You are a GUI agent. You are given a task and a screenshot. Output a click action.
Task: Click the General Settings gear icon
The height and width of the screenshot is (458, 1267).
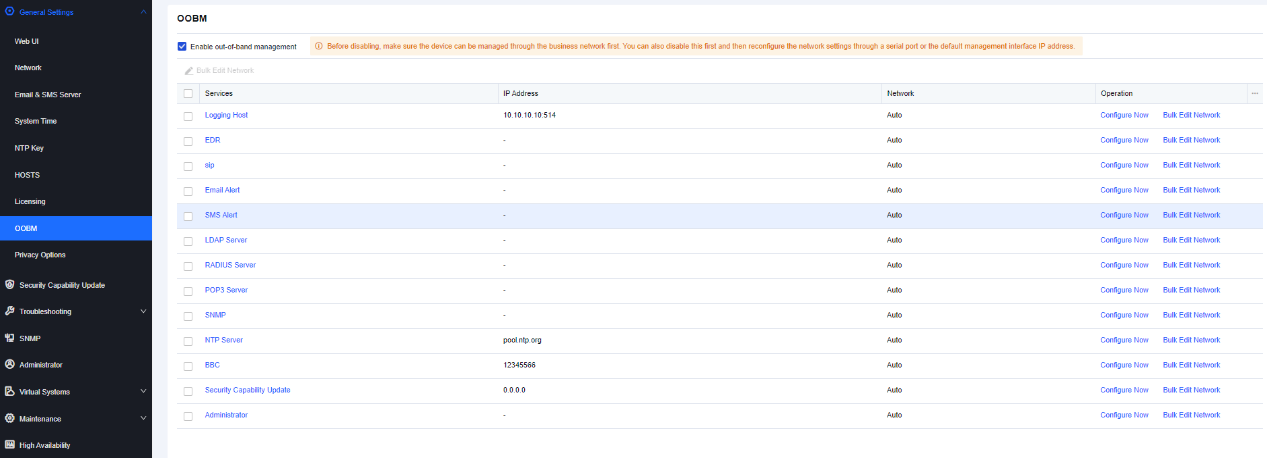10,12
